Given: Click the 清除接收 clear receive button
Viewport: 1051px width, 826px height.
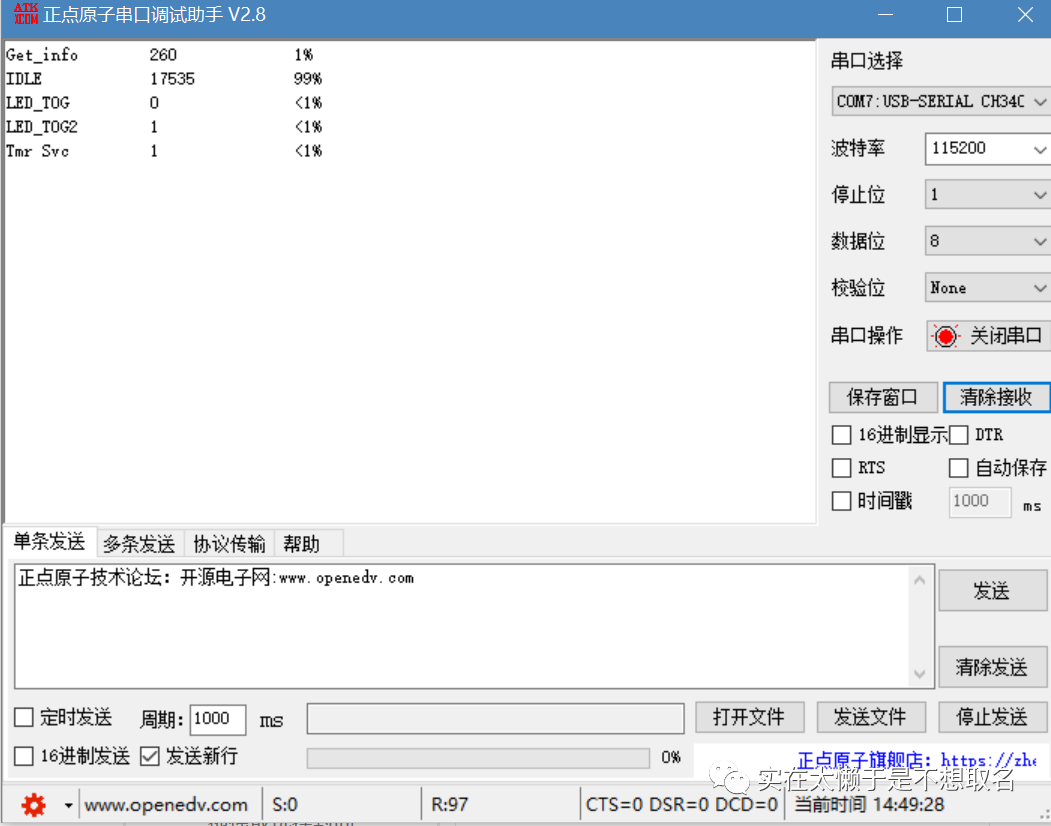Looking at the screenshot, I should (x=996, y=397).
